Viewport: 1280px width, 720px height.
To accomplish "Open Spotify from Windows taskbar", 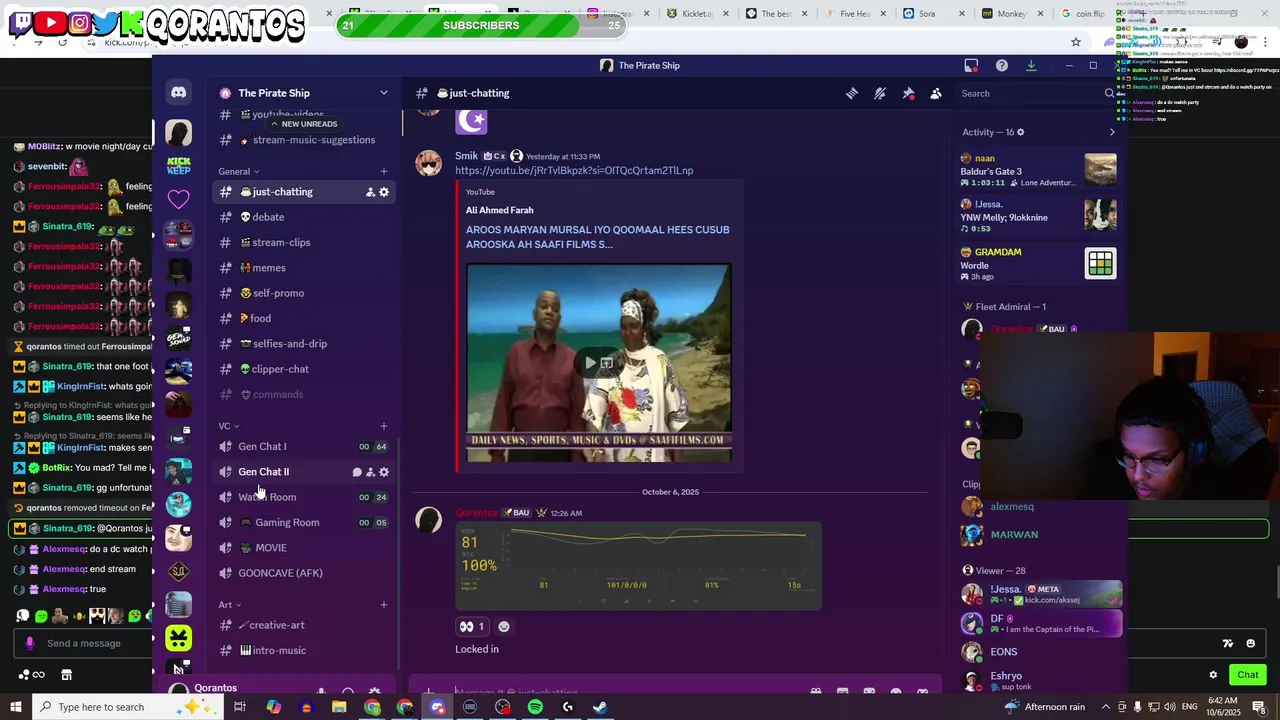I will tap(535, 707).
